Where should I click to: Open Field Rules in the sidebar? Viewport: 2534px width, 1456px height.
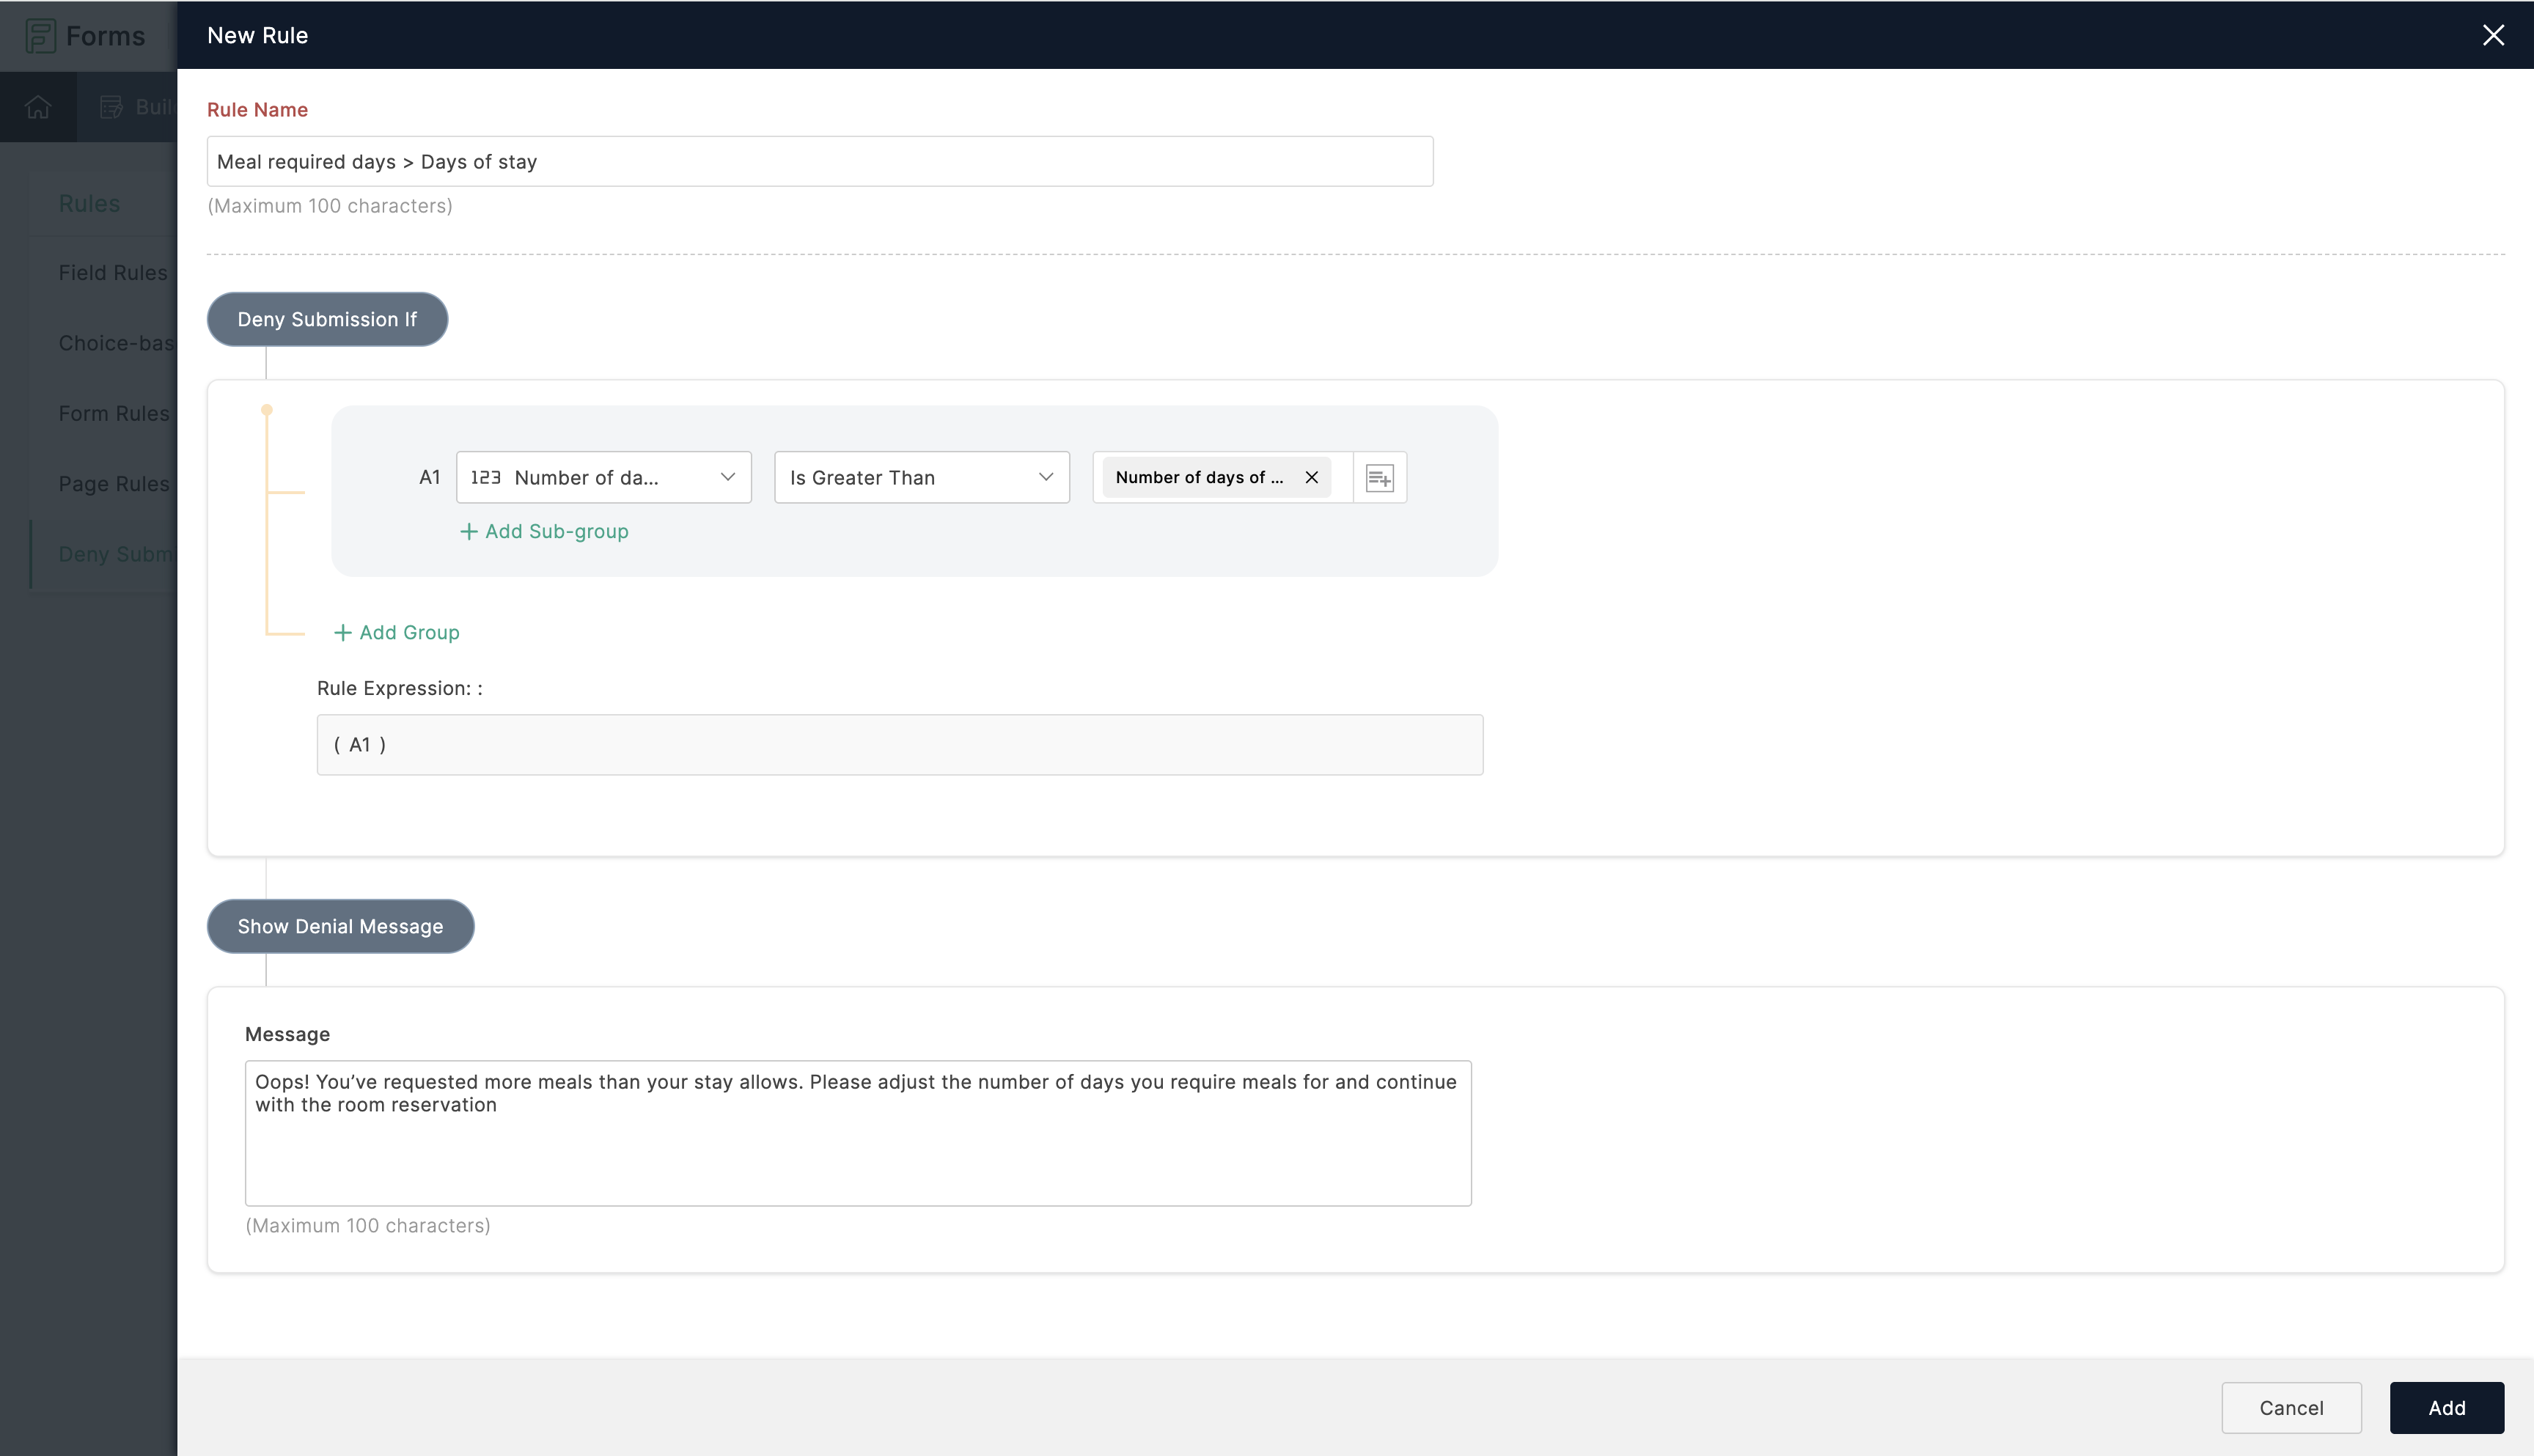(x=112, y=273)
